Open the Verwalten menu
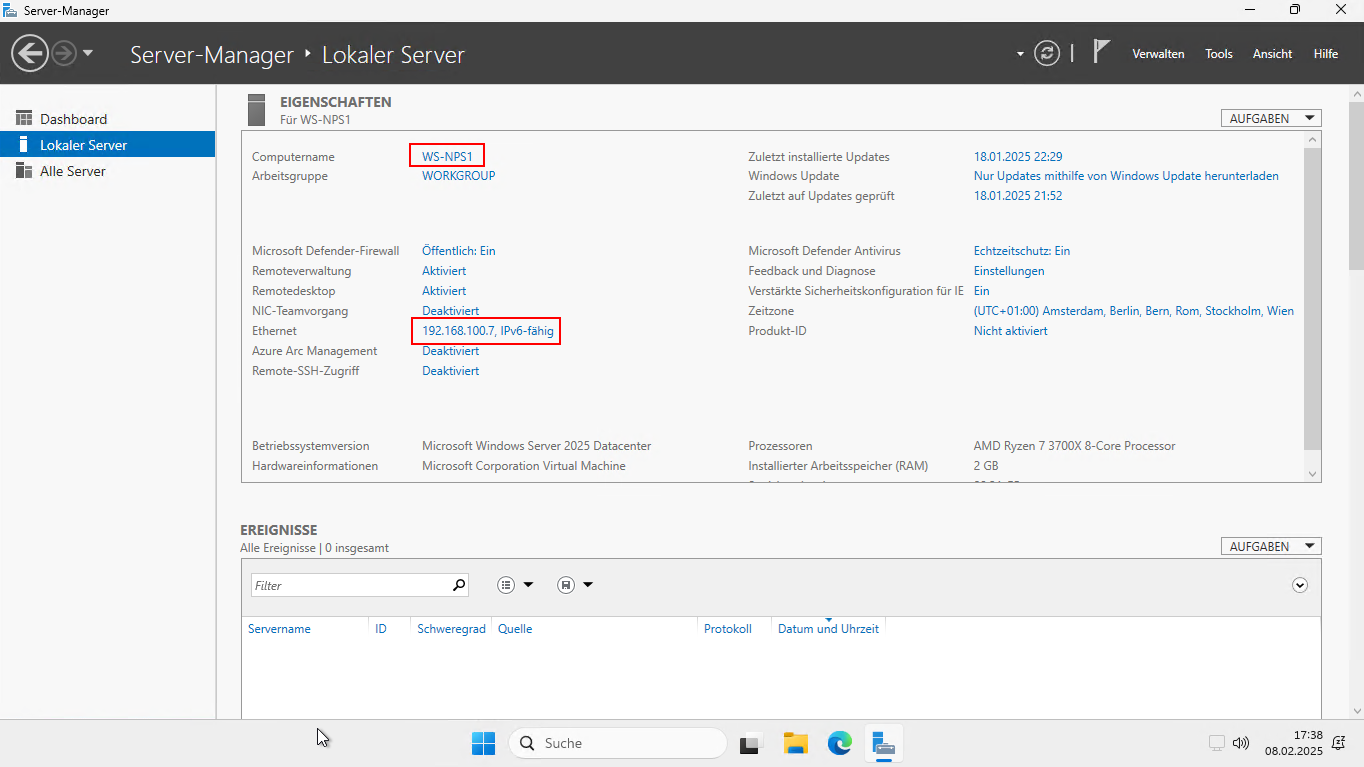The width and height of the screenshot is (1364, 767). click(1158, 54)
